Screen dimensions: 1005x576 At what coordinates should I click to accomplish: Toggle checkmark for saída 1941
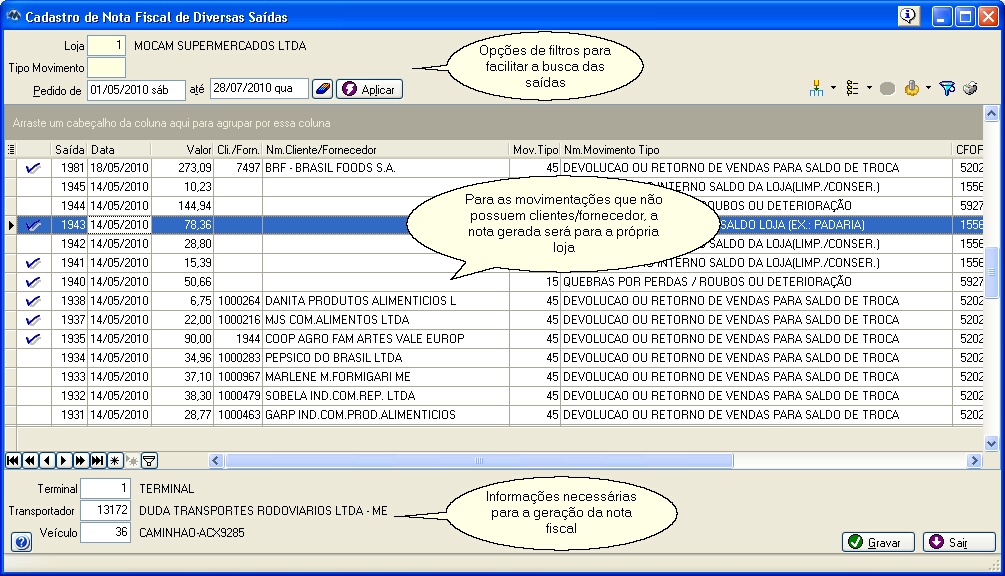click(33, 263)
